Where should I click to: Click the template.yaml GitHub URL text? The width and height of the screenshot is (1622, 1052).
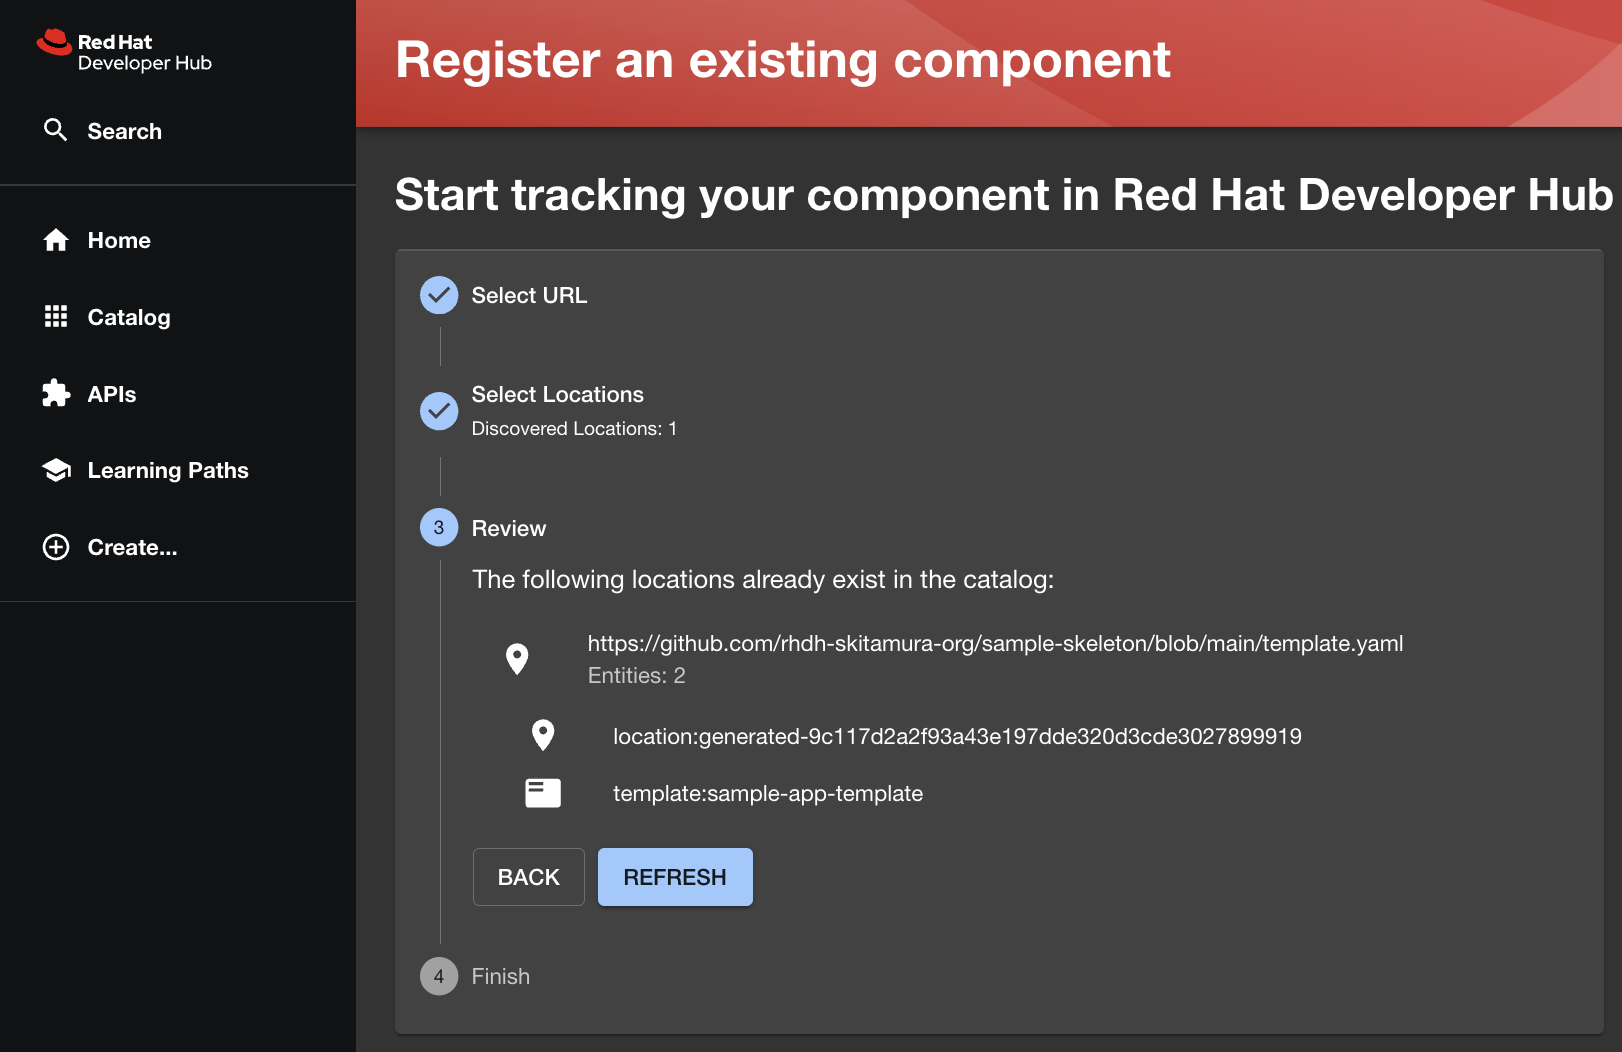(995, 643)
